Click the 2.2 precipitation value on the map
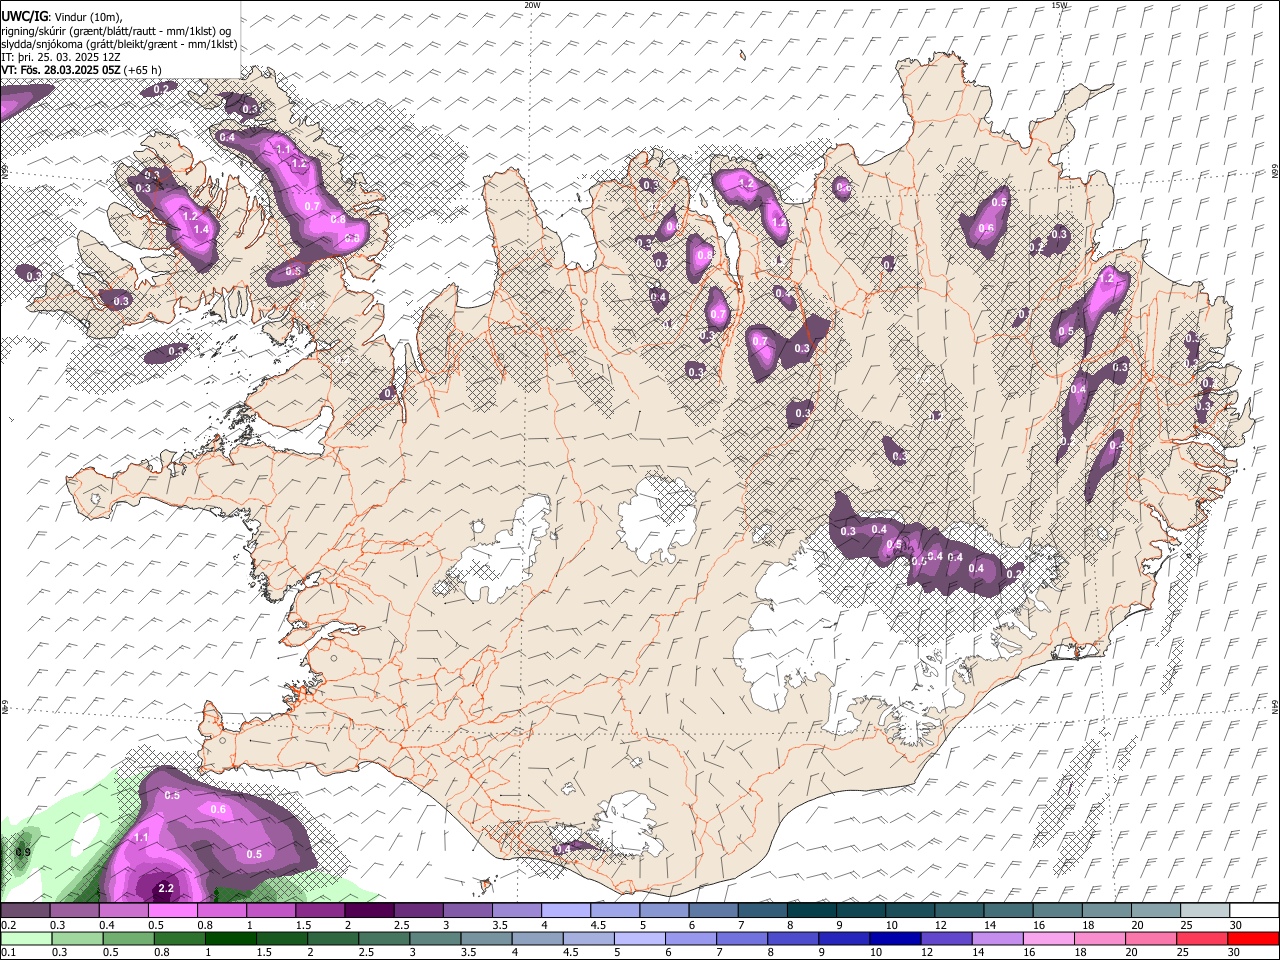1280x960 pixels. click(166, 888)
